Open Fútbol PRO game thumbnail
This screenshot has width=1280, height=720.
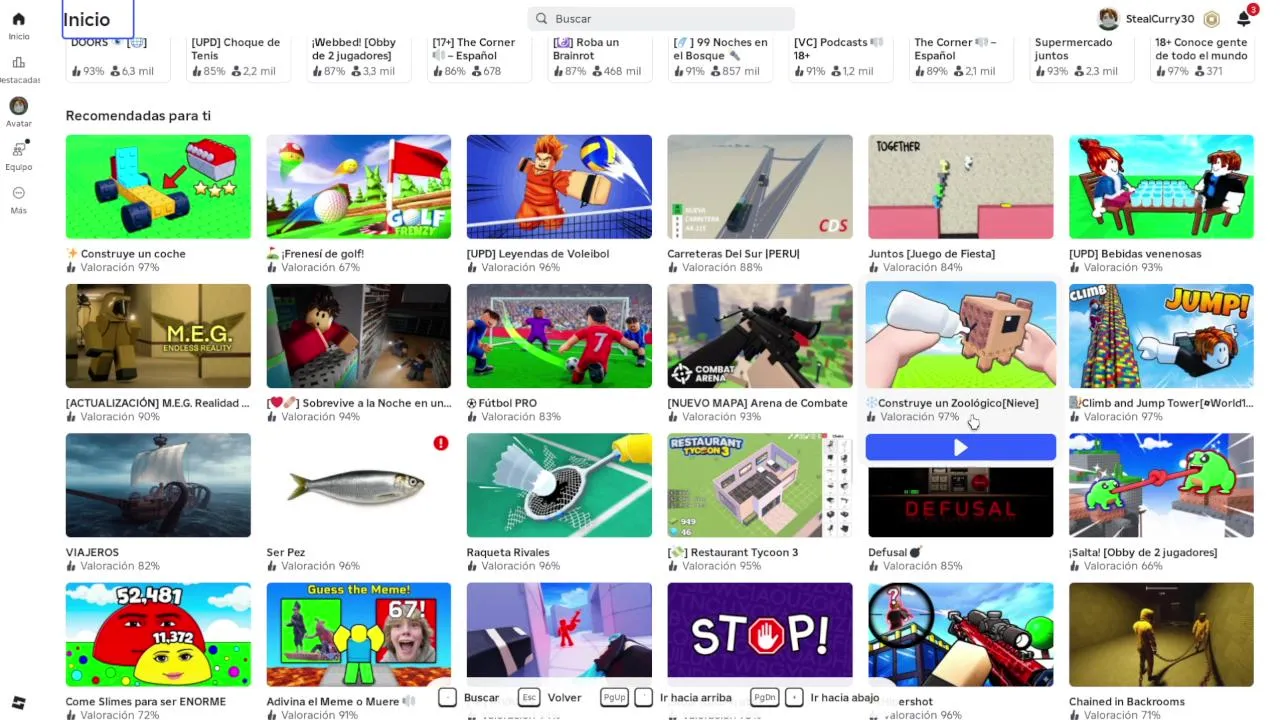point(559,336)
